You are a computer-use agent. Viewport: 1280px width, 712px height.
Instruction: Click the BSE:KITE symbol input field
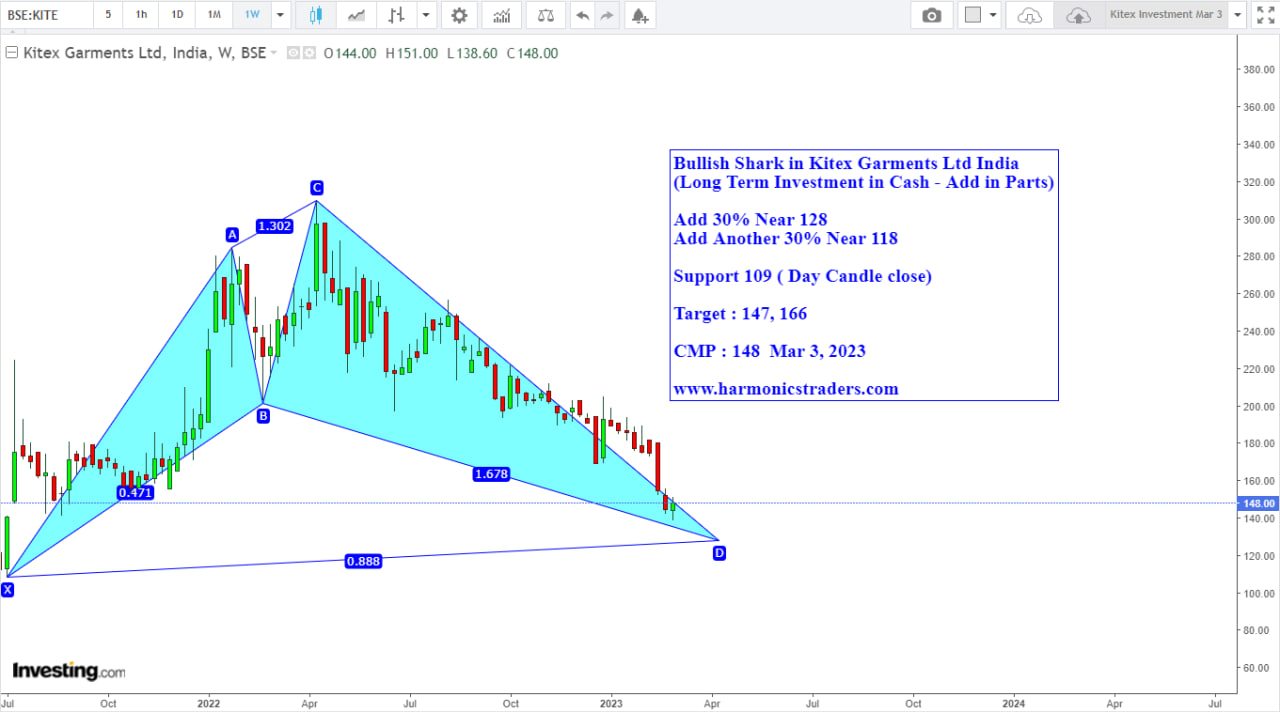pos(45,15)
